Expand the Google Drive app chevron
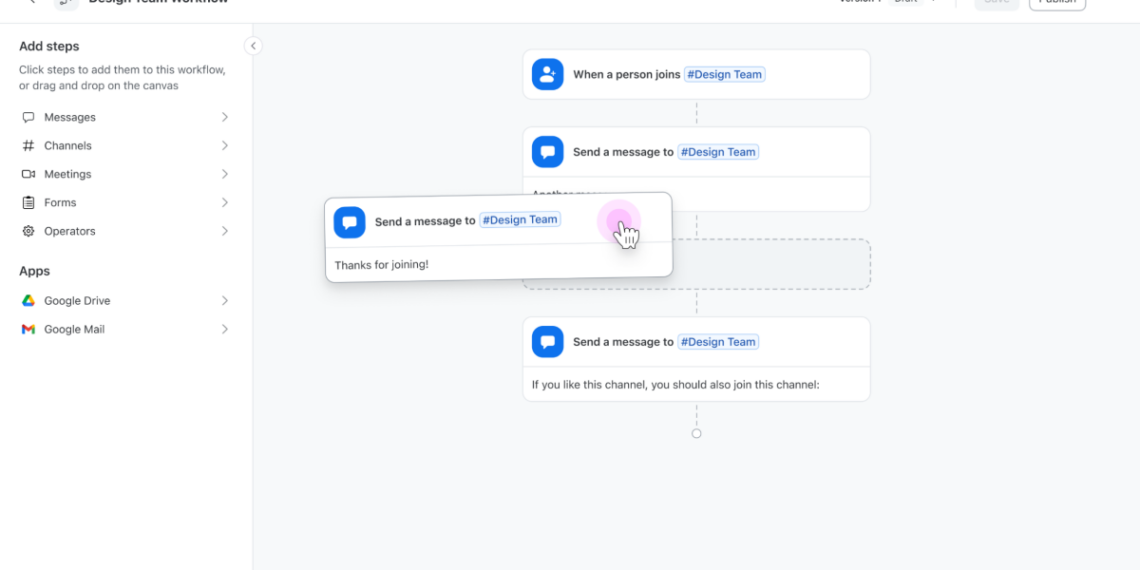1140x570 pixels. pyautogui.click(x=224, y=301)
